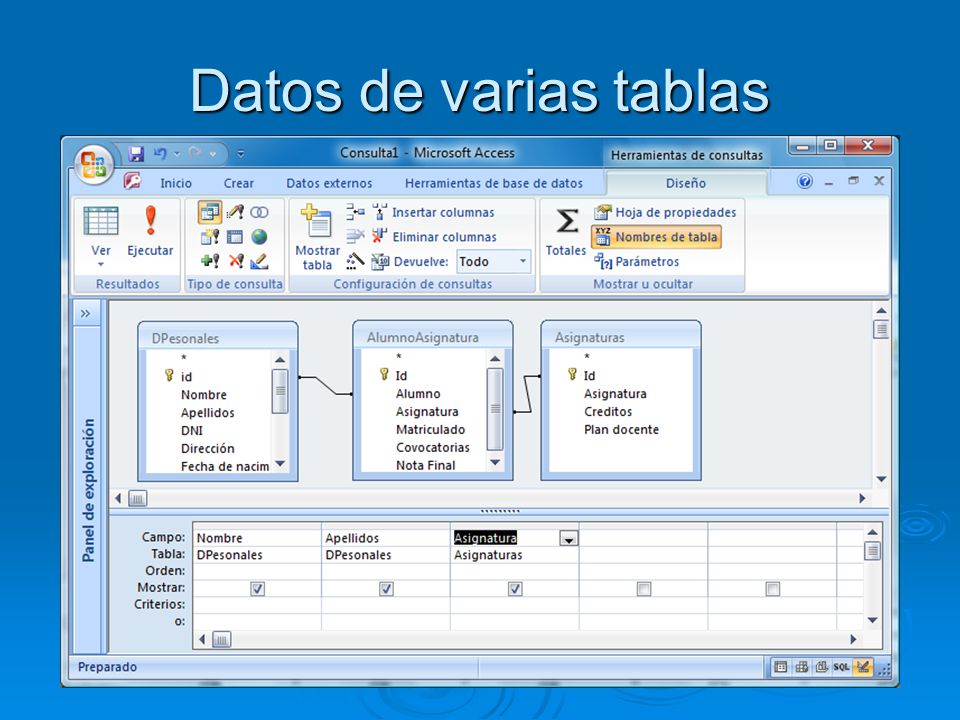
Task: Open the Devuelve Todo dropdown
Action: pos(523,261)
